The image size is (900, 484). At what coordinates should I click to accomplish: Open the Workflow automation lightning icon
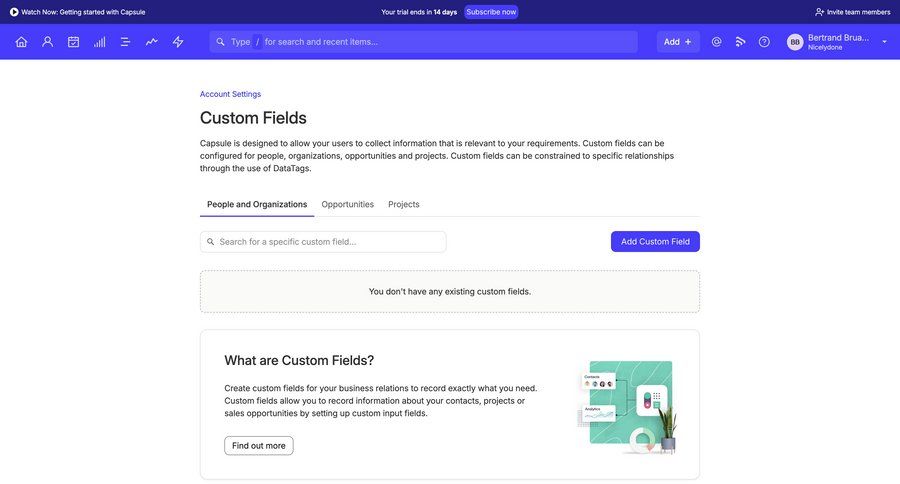point(178,42)
